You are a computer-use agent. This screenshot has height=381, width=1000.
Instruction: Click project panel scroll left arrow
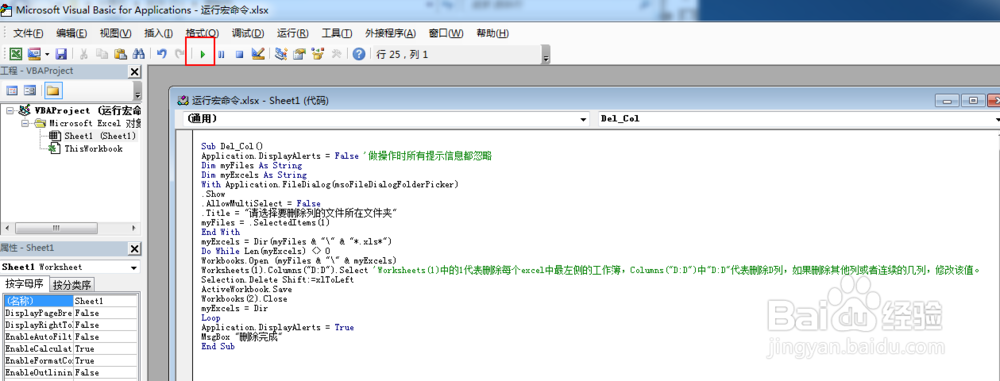[7, 228]
